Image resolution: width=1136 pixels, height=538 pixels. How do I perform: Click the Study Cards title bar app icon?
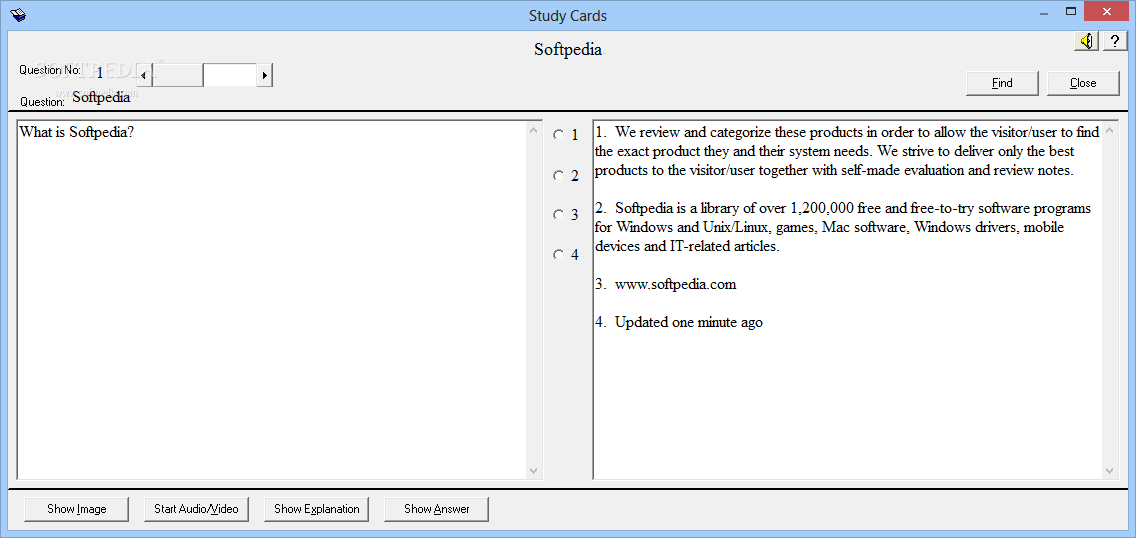[x=17, y=14]
